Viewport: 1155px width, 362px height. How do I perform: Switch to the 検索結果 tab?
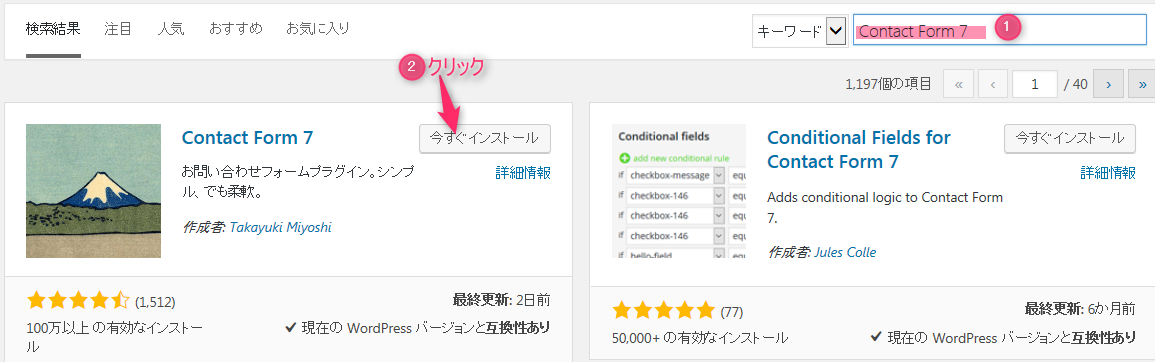coord(53,29)
